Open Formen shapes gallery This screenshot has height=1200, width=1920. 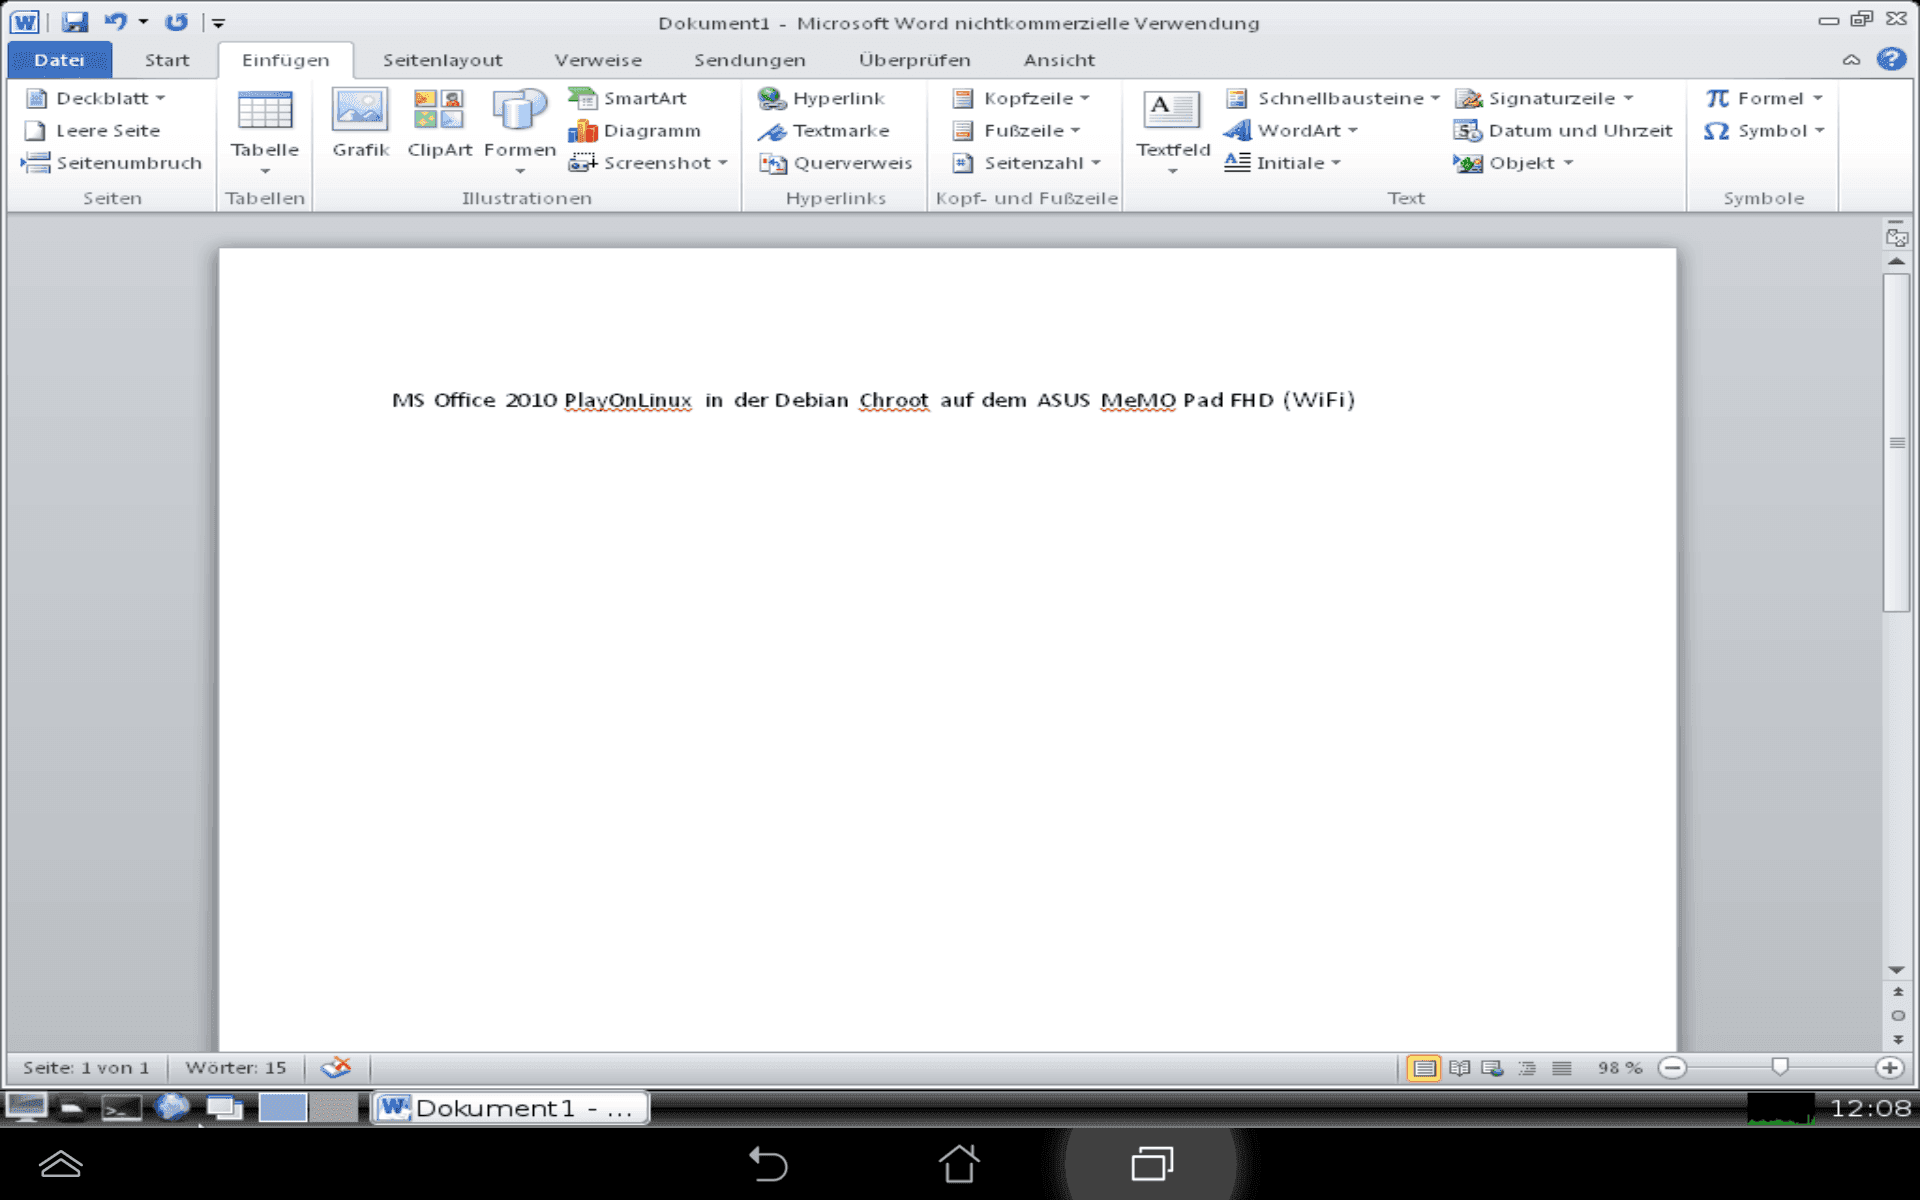tap(520, 130)
